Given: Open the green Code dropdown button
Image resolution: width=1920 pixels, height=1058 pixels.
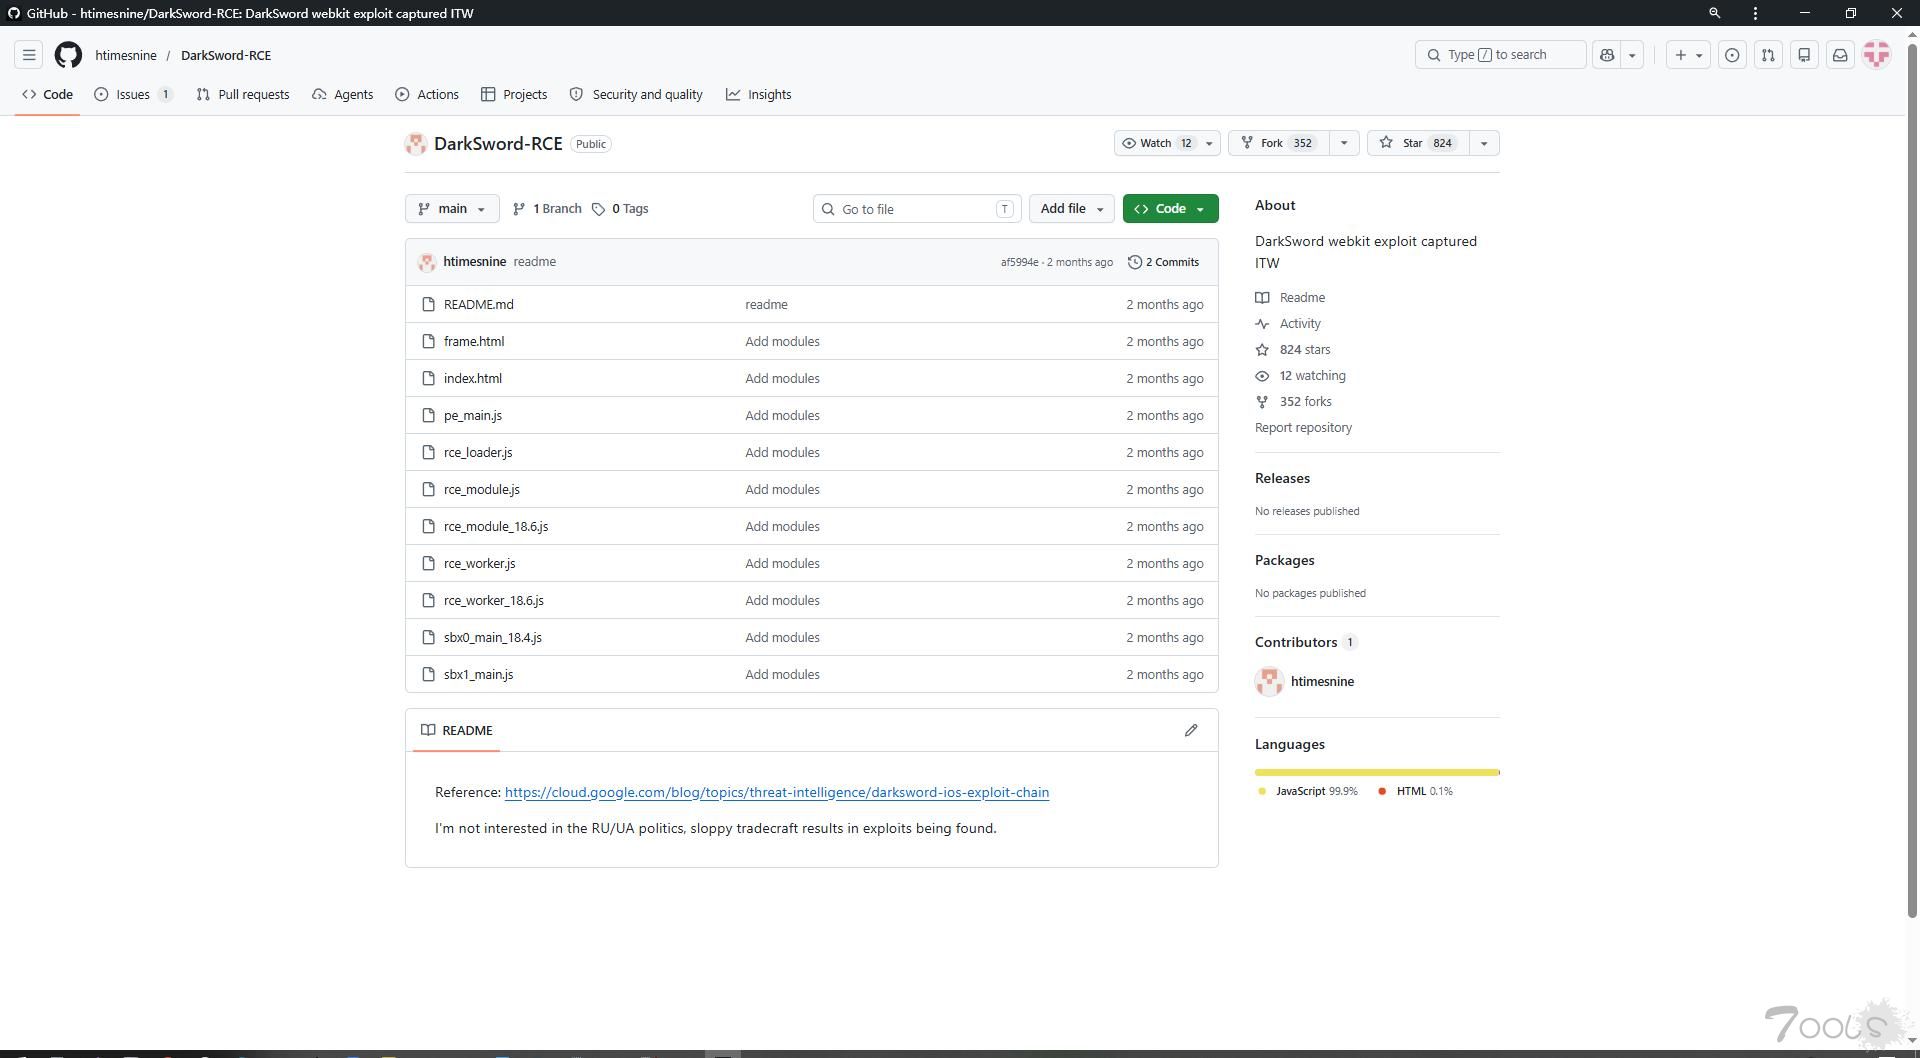Looking at the screenshot, I should click(x=1170, y=209).
